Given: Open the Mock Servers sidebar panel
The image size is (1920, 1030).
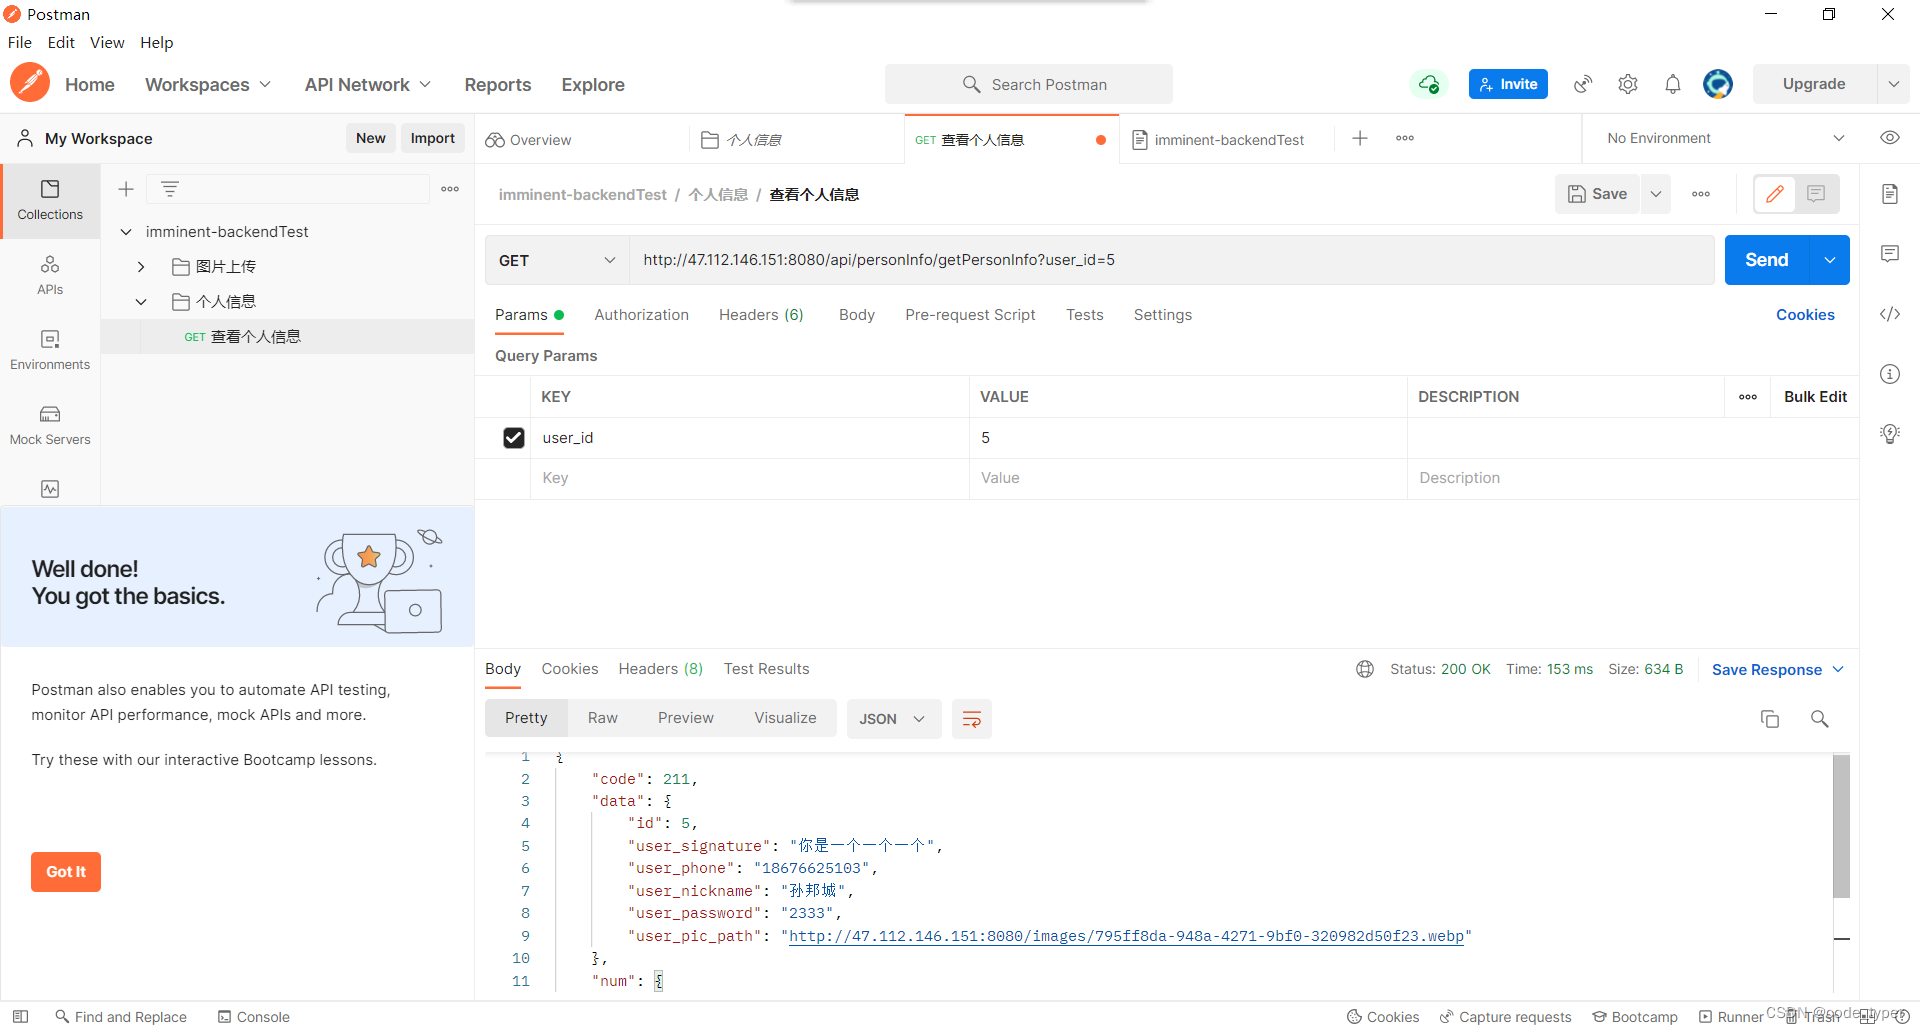Looking at the screenshot, I should point(50,426).
